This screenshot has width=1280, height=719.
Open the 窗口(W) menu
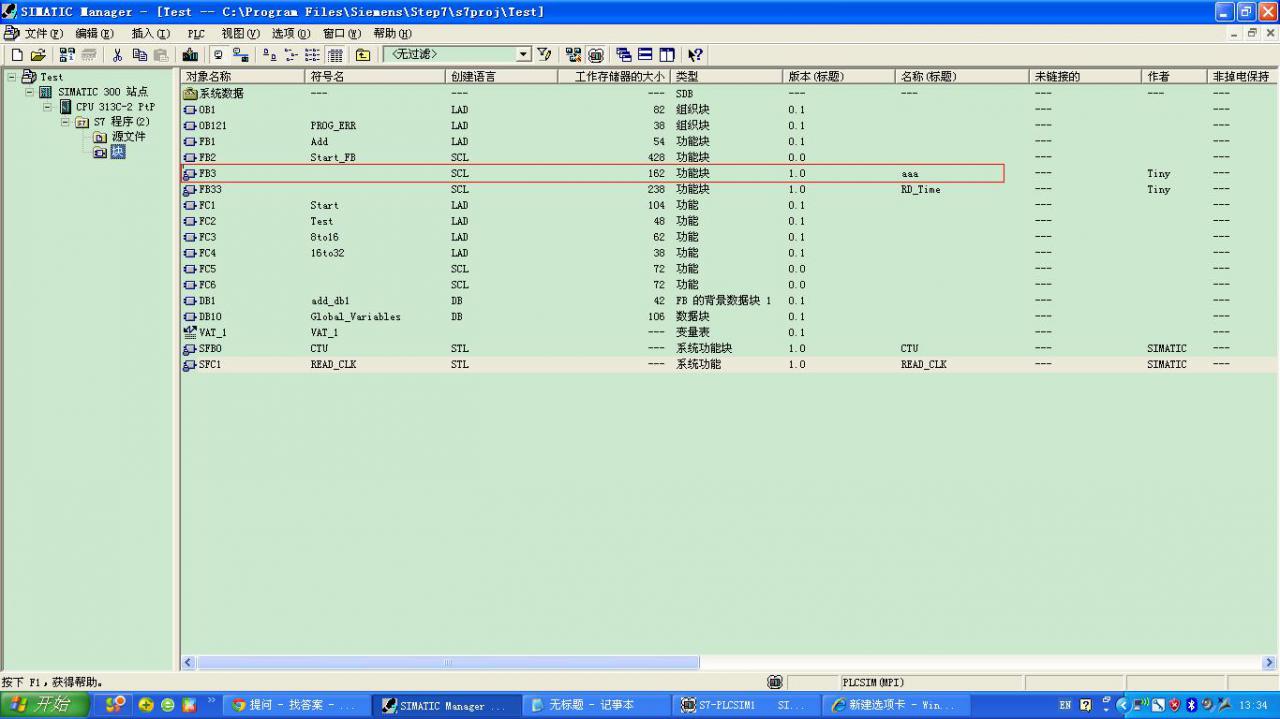342,33
